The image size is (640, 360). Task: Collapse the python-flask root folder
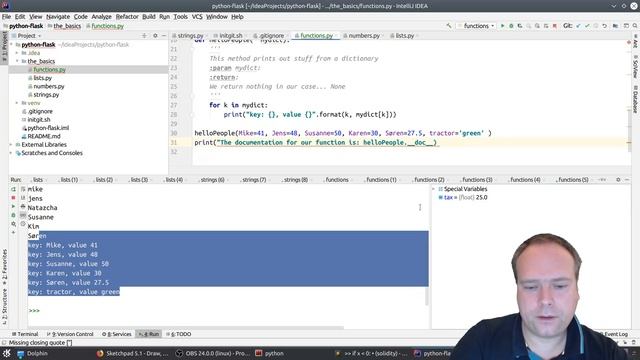coord(11,44)
